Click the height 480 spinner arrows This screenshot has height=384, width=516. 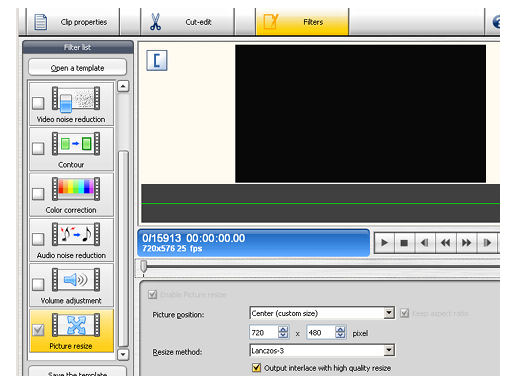[340, 332]
